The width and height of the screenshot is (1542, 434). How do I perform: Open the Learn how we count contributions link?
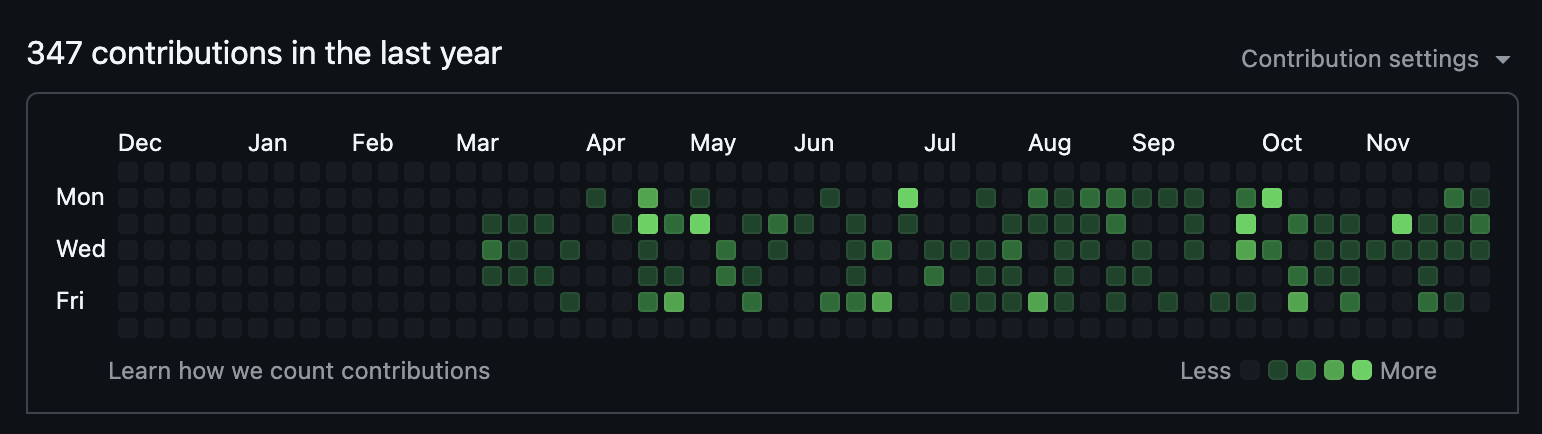pyautogui.click(x=299, y=371)
